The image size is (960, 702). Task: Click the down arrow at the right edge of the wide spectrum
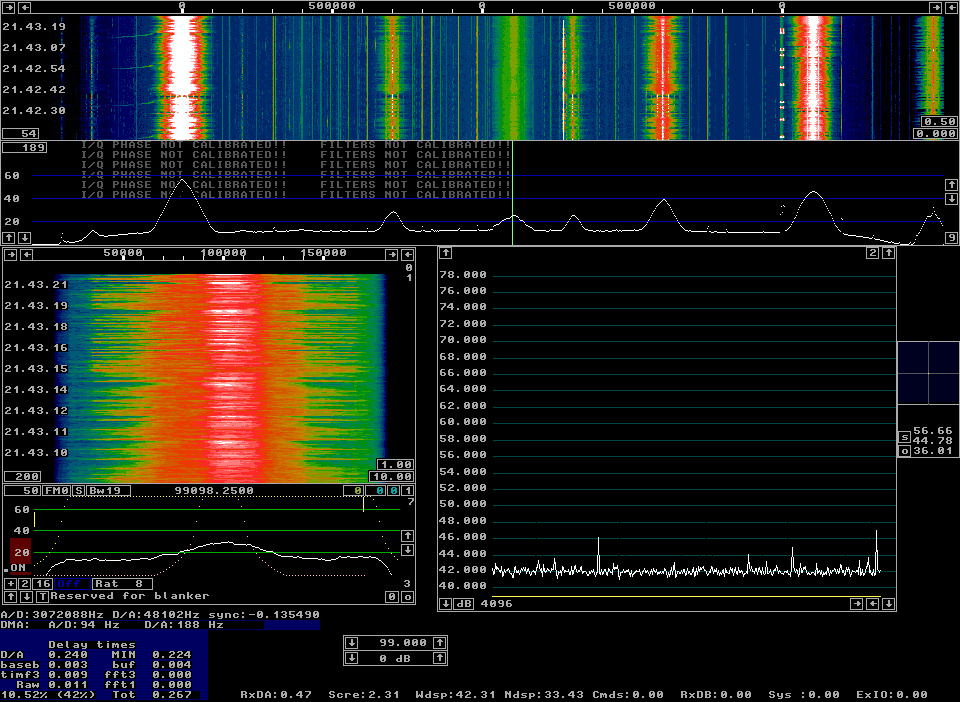(951, 198)
